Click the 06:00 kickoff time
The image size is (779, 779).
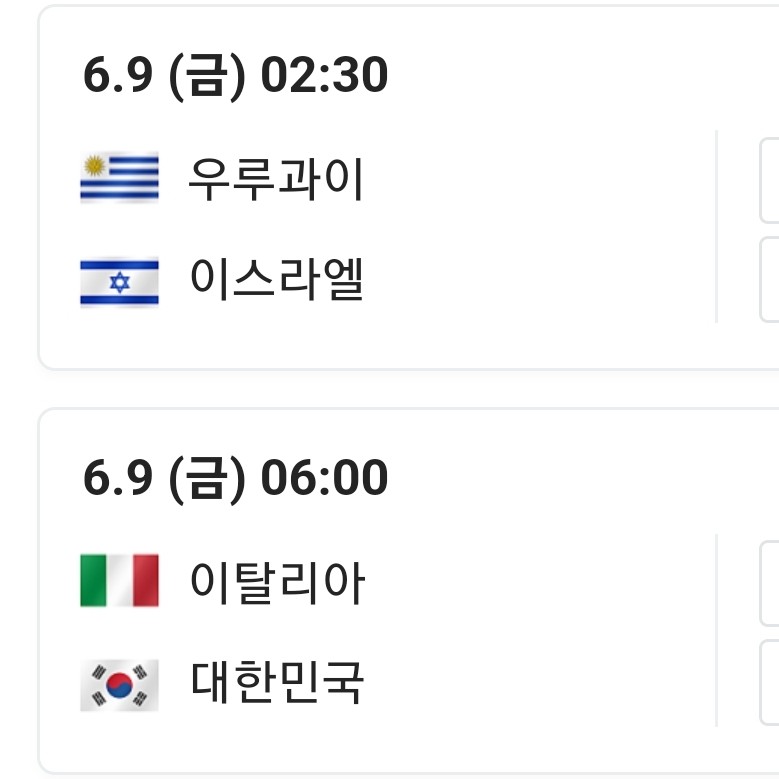coord(324,478)
